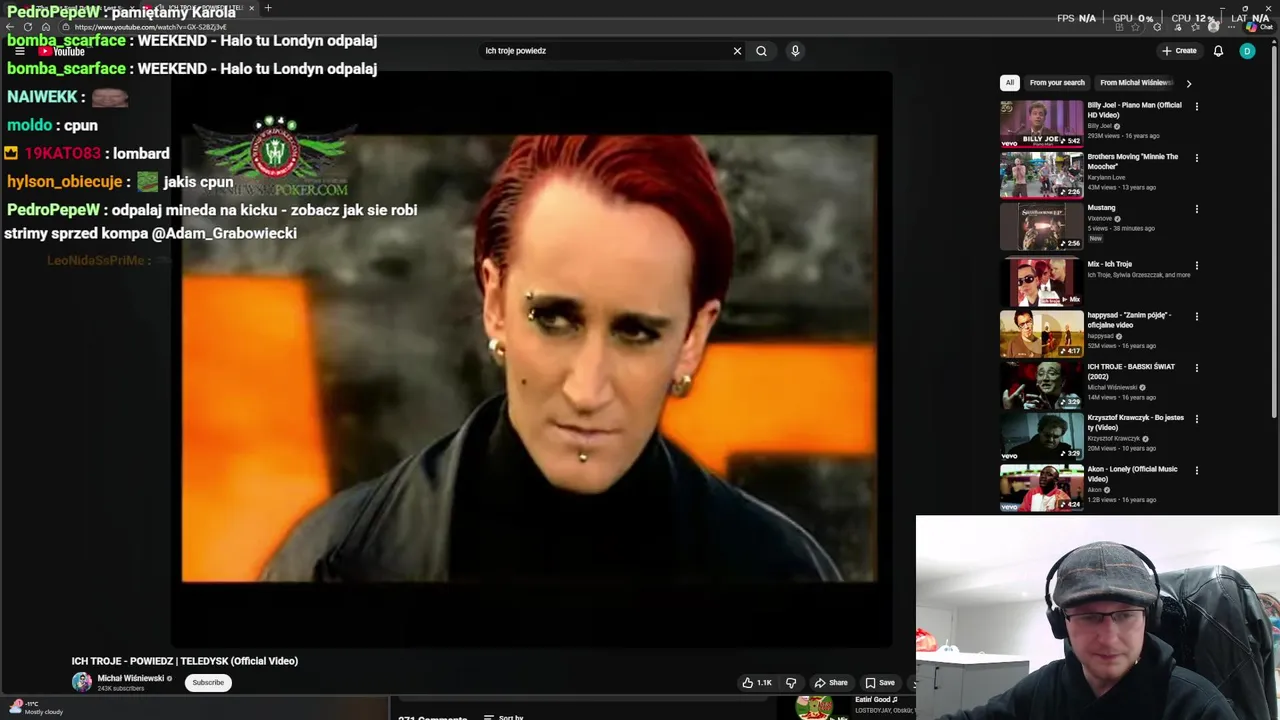
Task: Open Brothers Moving Minnie The Moocher thumbnail
Action: [x=1041, y=175]
